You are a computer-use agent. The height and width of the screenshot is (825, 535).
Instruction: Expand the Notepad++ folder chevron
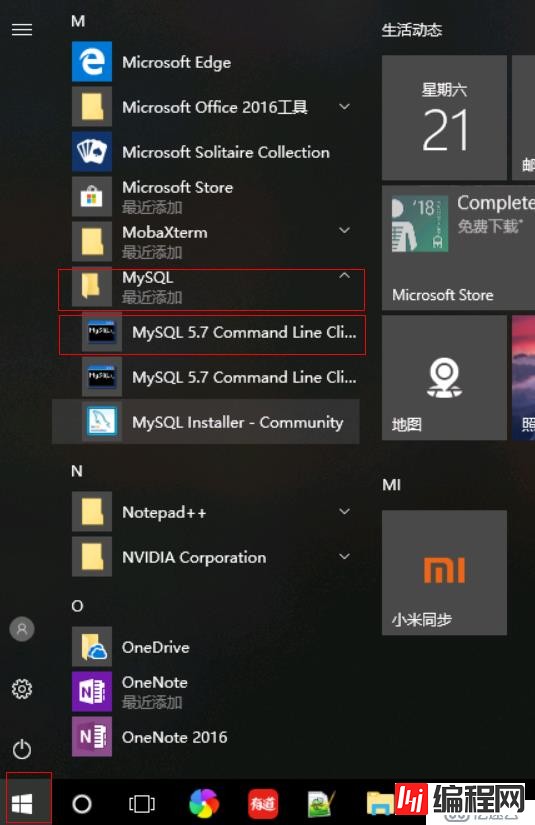(x=345, y=511)
